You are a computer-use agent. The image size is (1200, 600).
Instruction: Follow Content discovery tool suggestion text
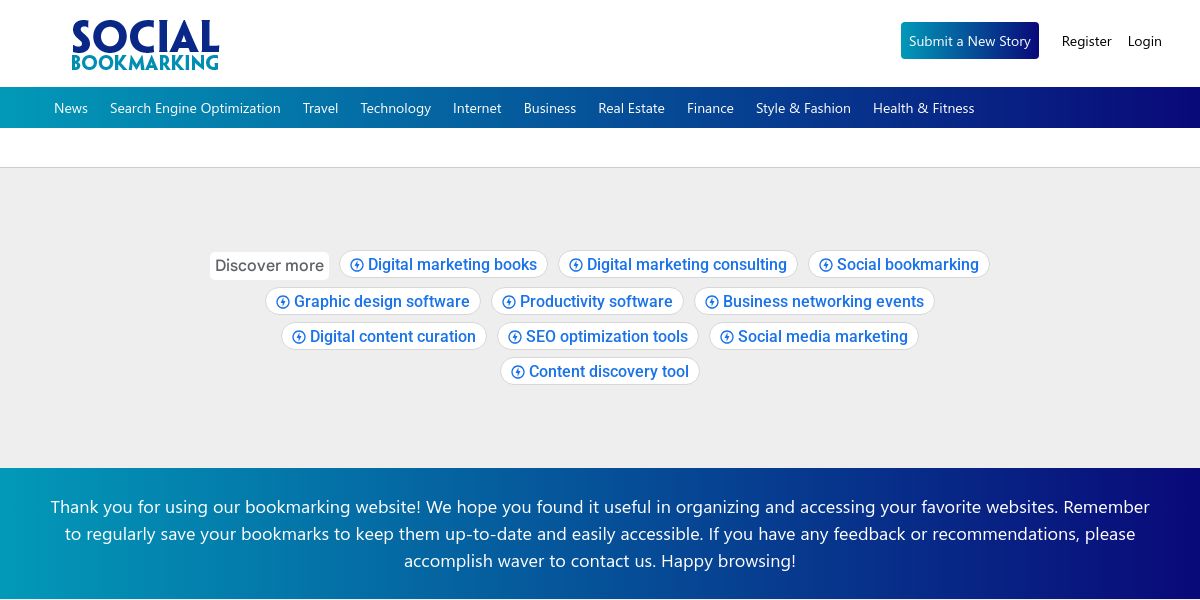[x=609, y=372]
